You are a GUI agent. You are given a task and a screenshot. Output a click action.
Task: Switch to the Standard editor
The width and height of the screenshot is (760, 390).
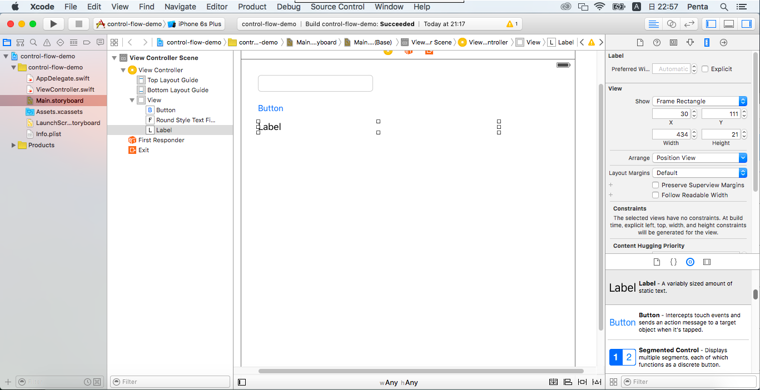click(x=654, y=24)
